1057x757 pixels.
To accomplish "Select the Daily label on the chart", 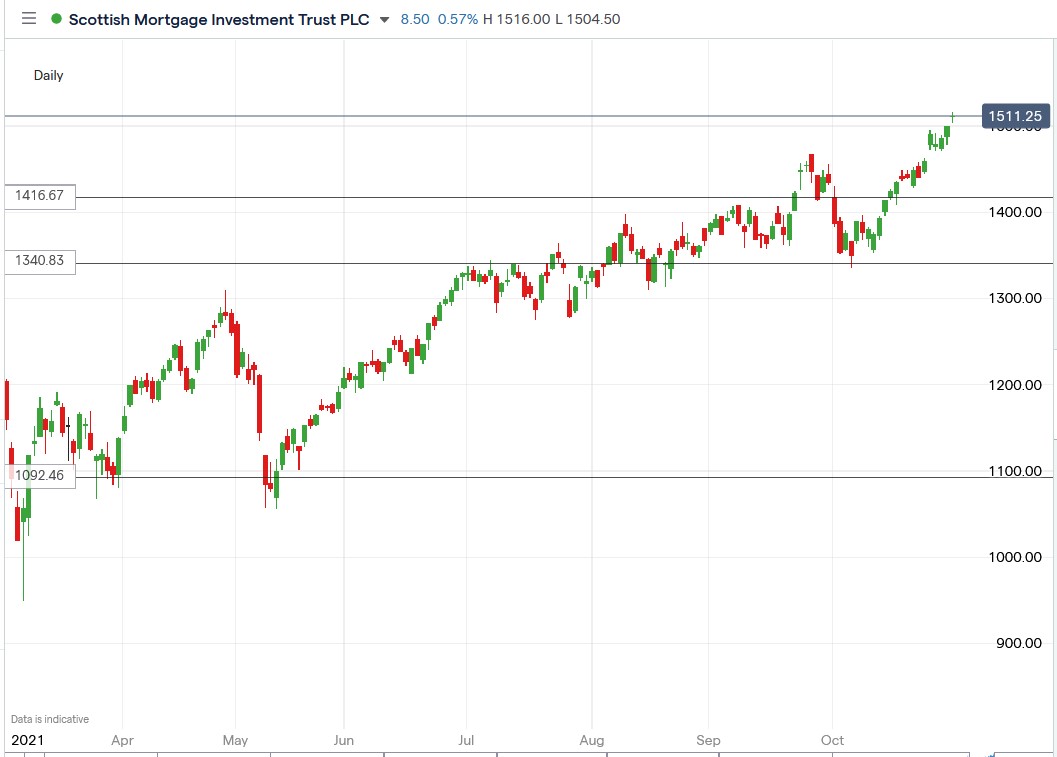I will click(x=48, y=75).
